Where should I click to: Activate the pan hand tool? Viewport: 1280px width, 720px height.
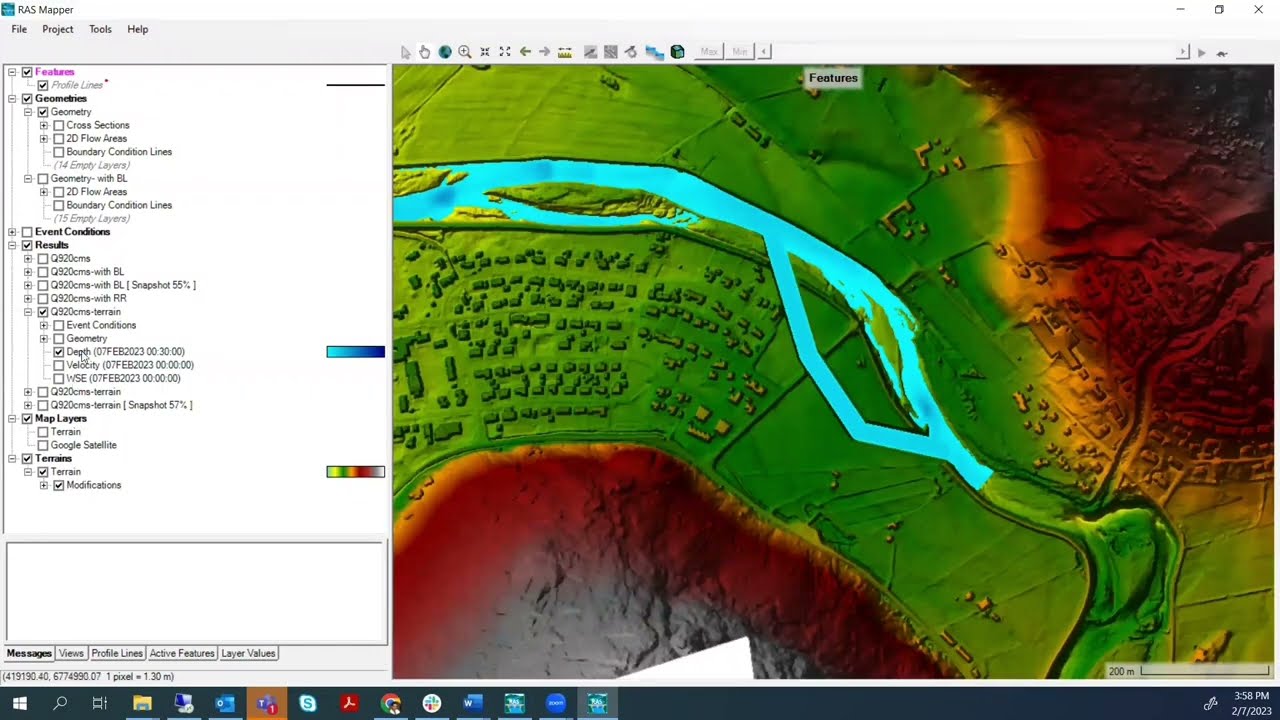pyautogui.click(x=425, y=52)
